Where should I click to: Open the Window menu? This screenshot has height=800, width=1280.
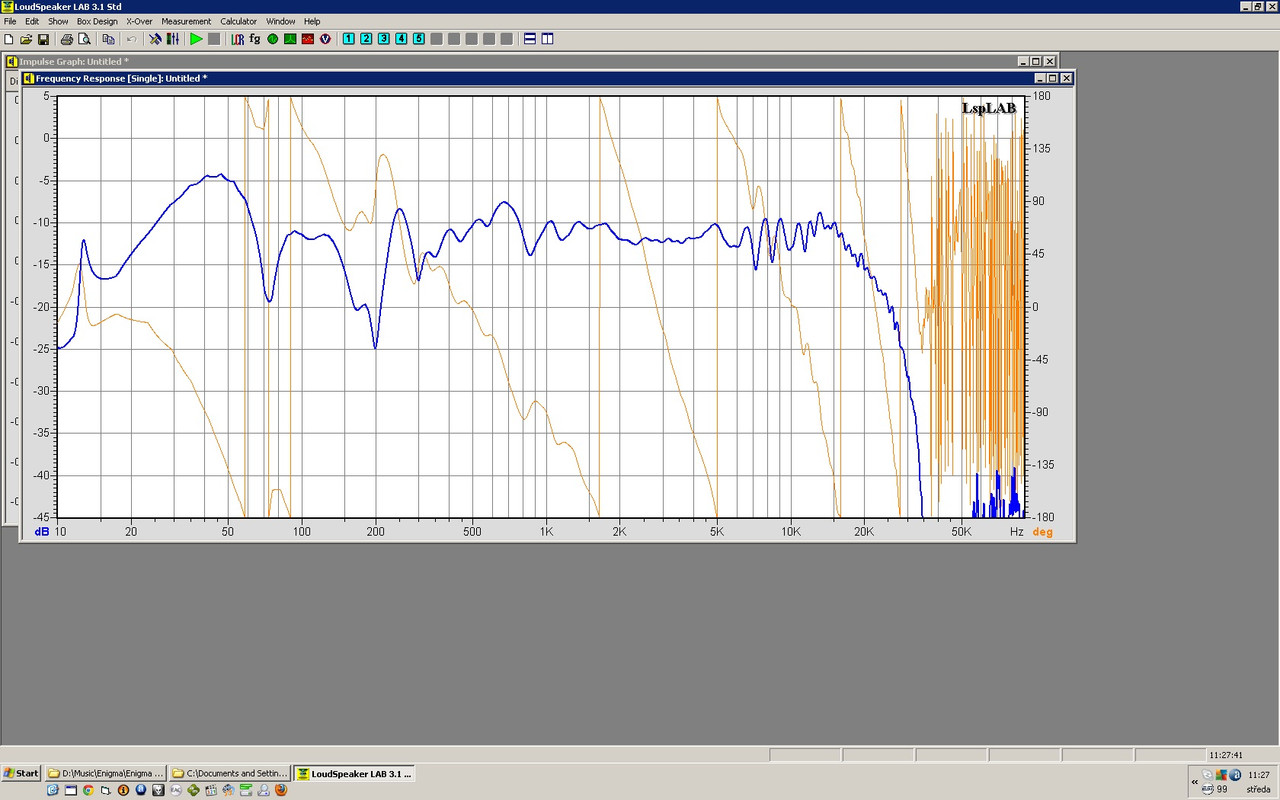[x=280, y=21]
